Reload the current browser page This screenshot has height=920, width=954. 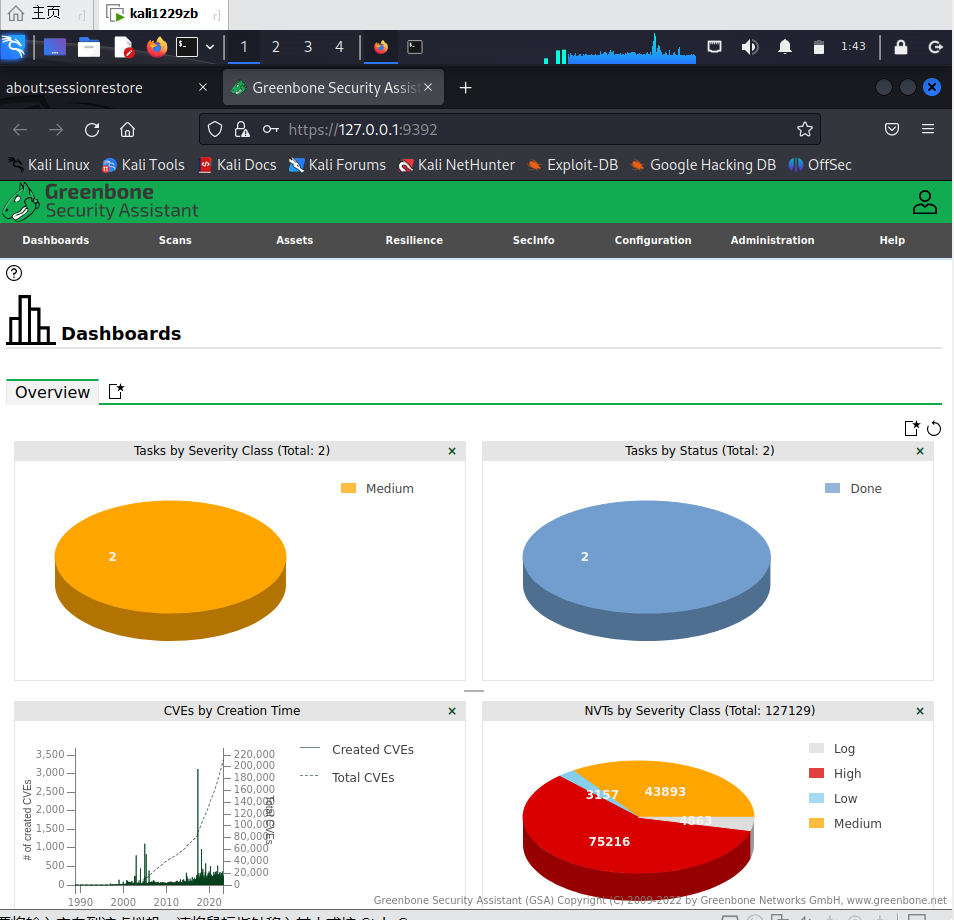[x=92, y=130]
